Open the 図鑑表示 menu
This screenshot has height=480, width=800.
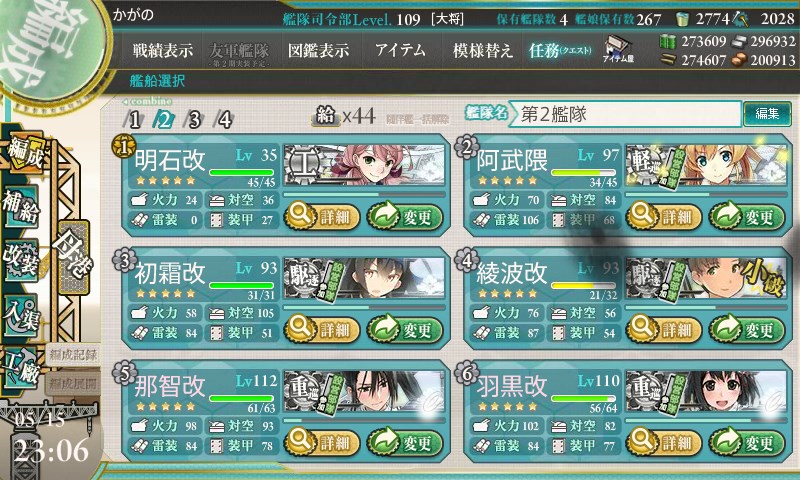coord(318,50)
